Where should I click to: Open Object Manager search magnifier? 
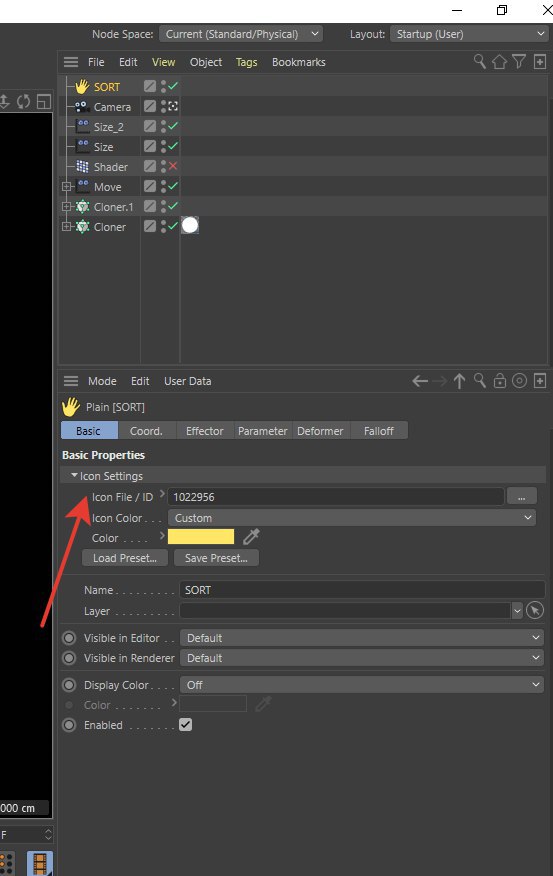pos(479,61)
